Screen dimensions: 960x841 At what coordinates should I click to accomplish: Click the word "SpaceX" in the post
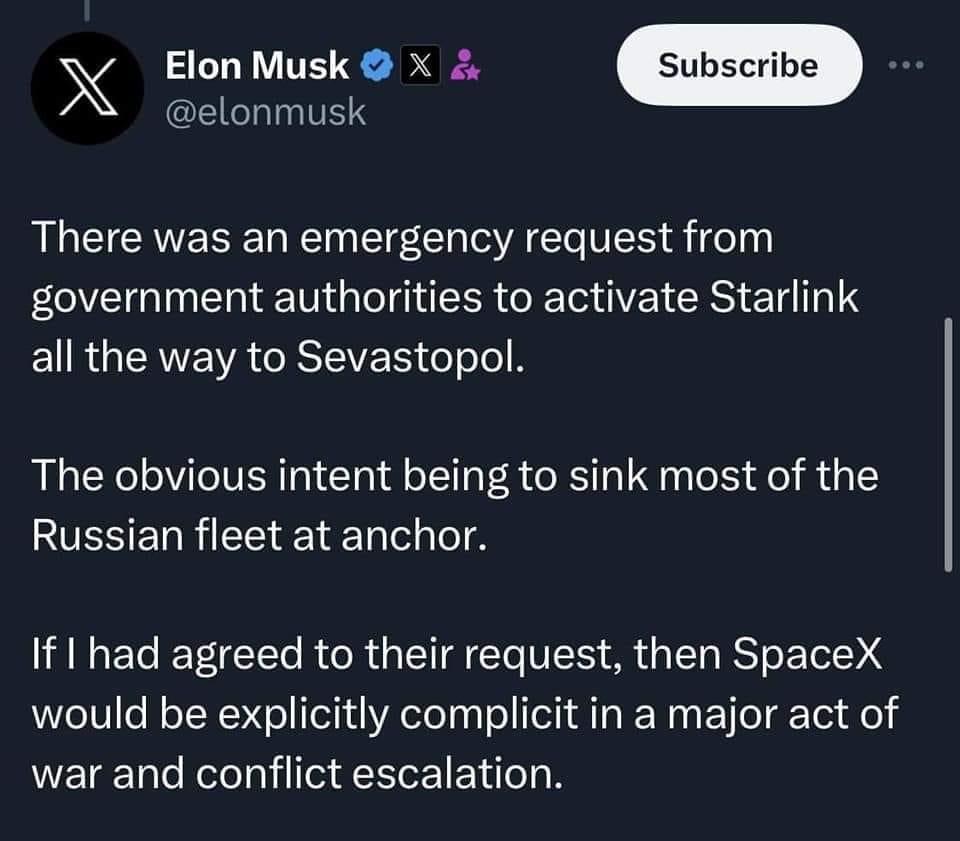tap(806, 654)
